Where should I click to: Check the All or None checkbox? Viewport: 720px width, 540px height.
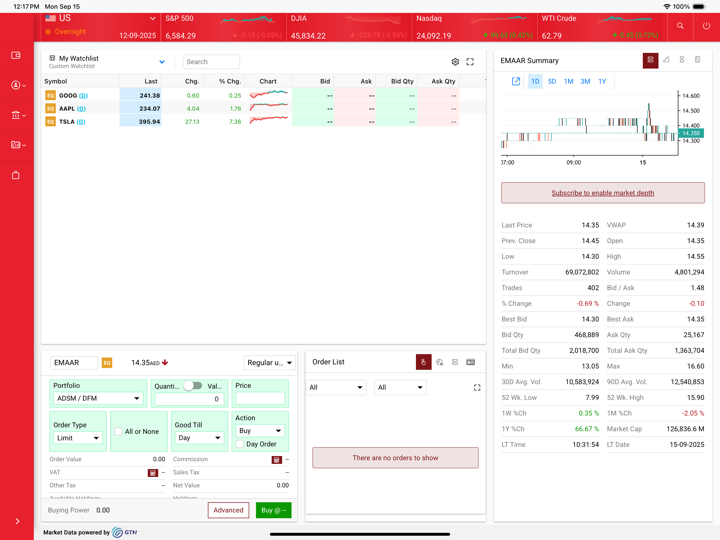[118, 432]
